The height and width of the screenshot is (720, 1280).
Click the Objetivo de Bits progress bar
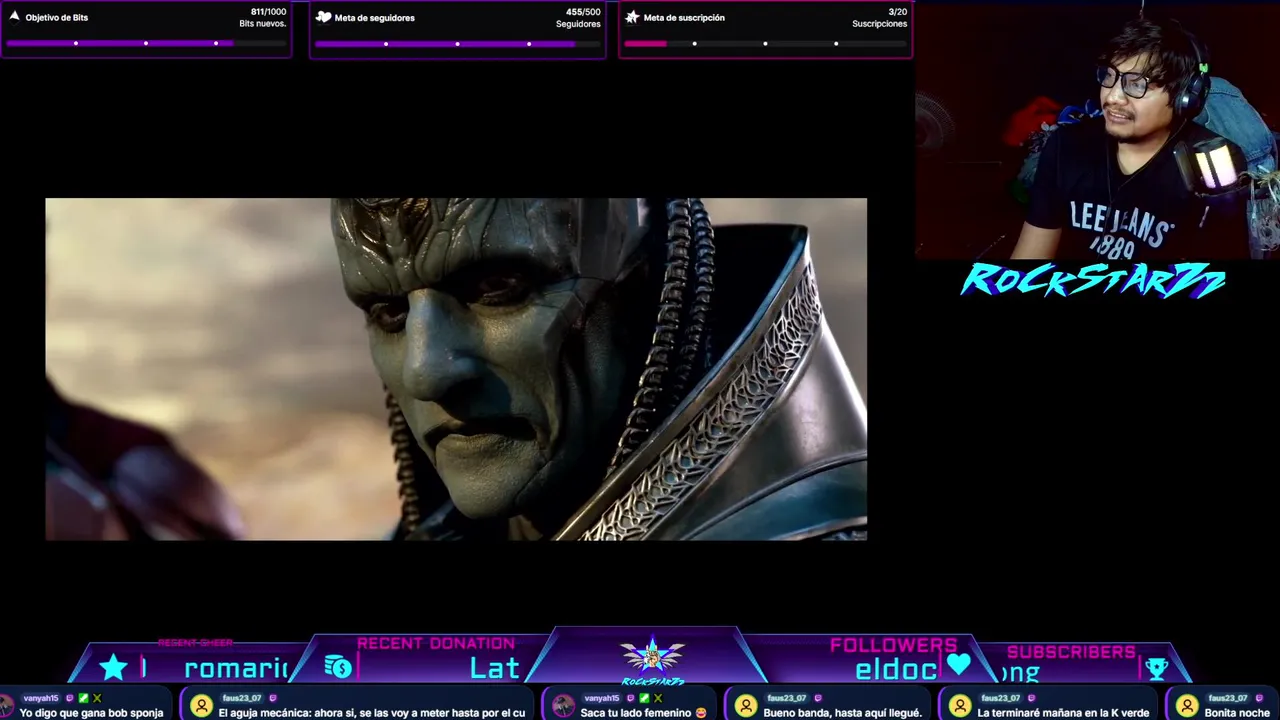(x=146, y=43)
